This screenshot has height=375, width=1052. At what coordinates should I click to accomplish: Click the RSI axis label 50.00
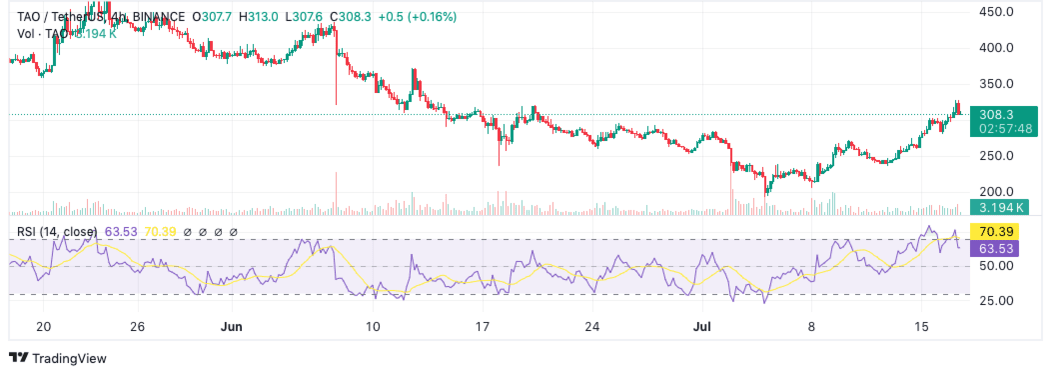tap(996, 266)
